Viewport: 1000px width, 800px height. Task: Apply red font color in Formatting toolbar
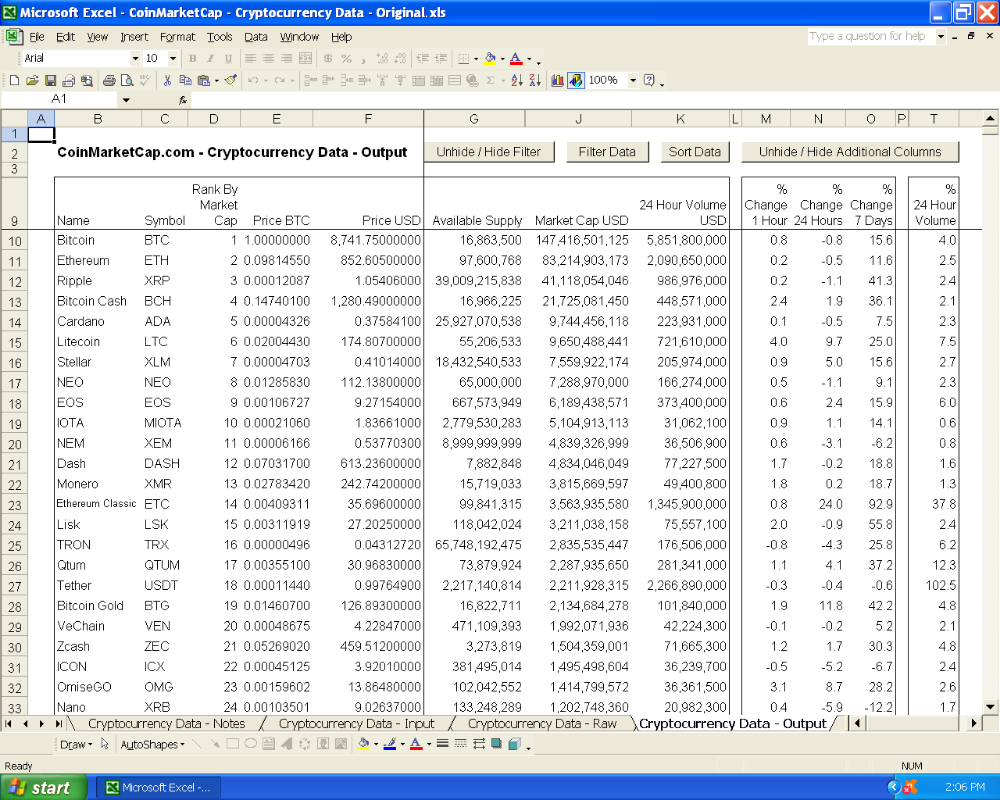point(516,59)
